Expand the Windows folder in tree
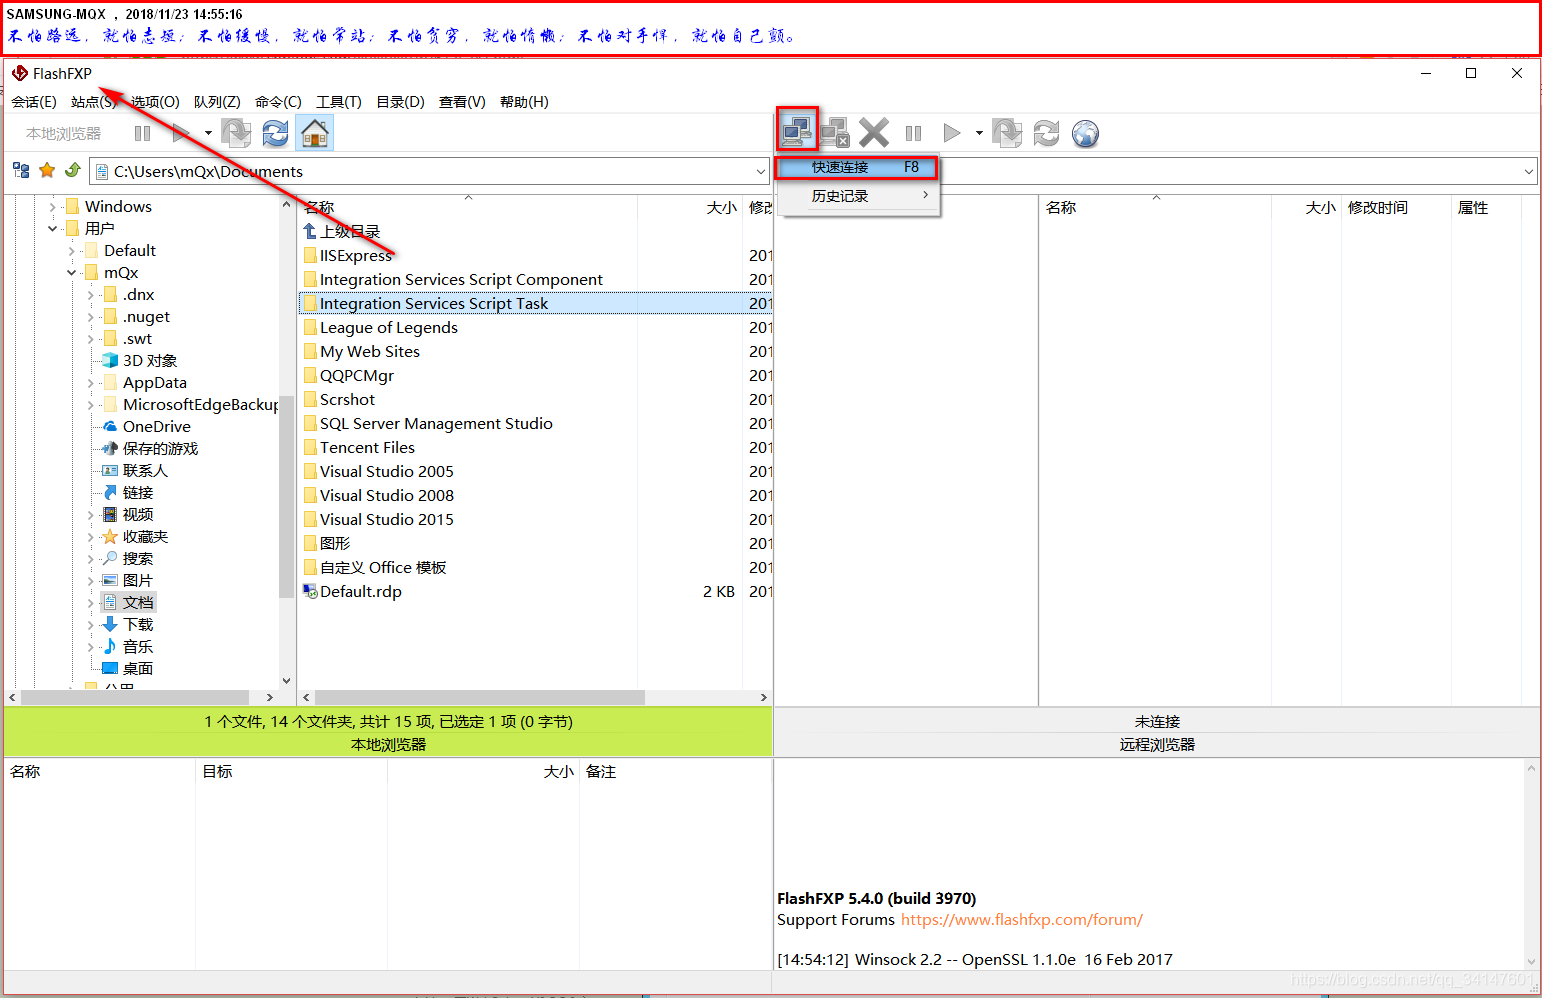The image size is (1542, 998). point(52,206)
